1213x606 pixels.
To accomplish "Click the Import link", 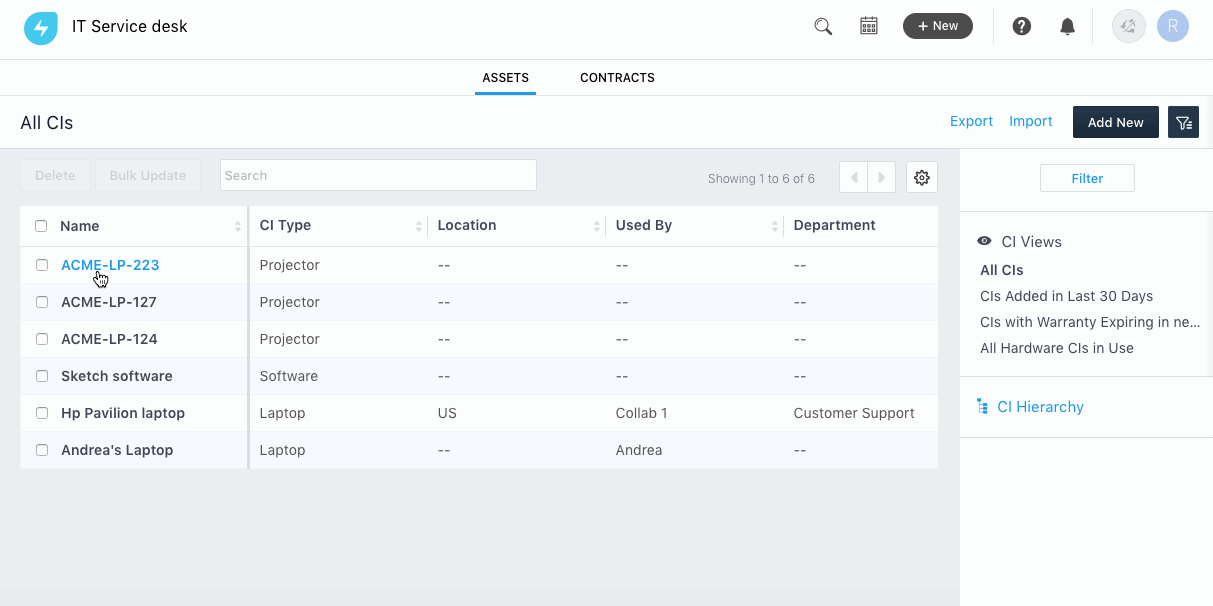I will [x=1031, y=121].
